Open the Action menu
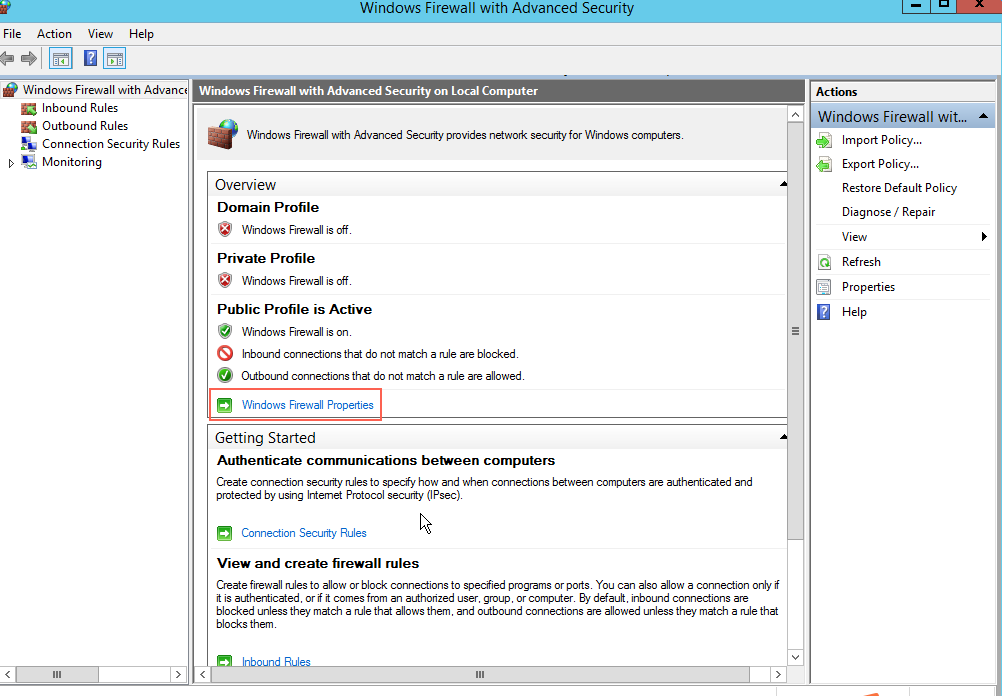This screenshot has width=1002, height=696. pos(54,34)
